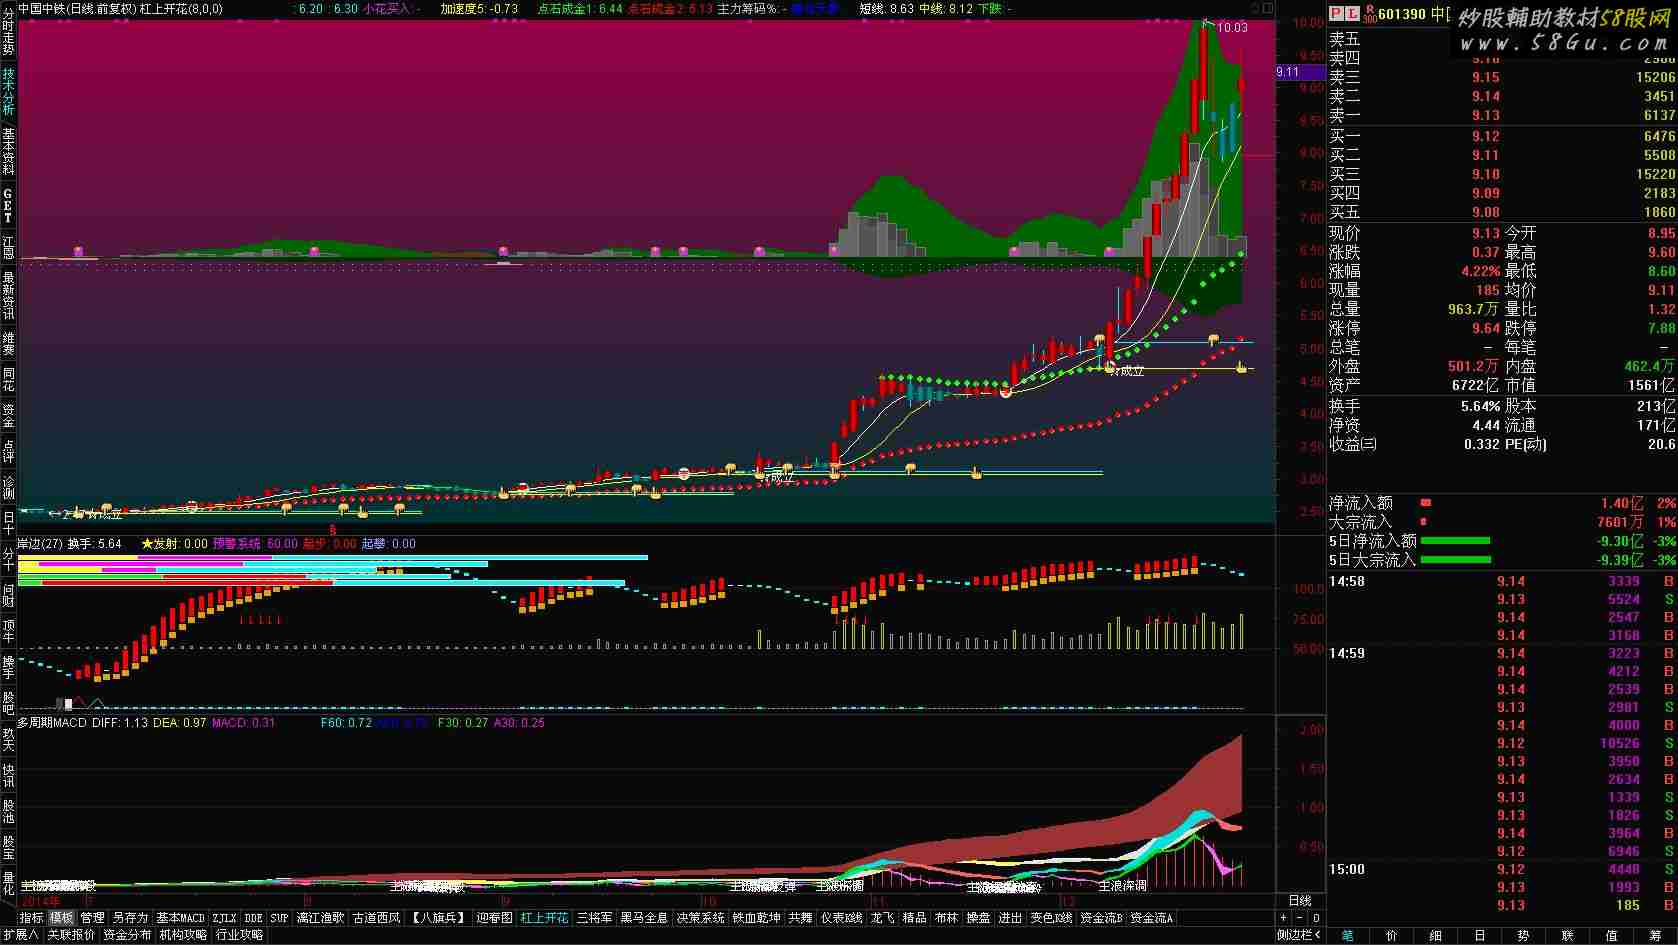
Task: Click 另存为 in the bottom bar
Action: tap(130, 917)
